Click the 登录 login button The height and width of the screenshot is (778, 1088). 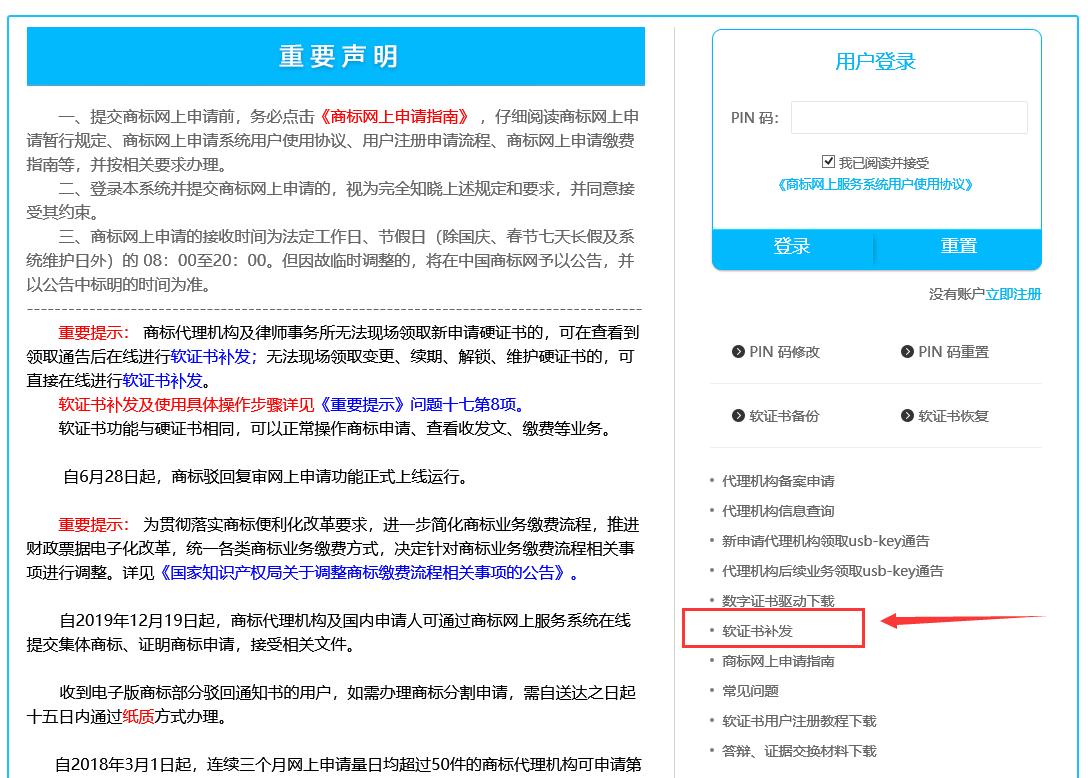pos(791,246)
